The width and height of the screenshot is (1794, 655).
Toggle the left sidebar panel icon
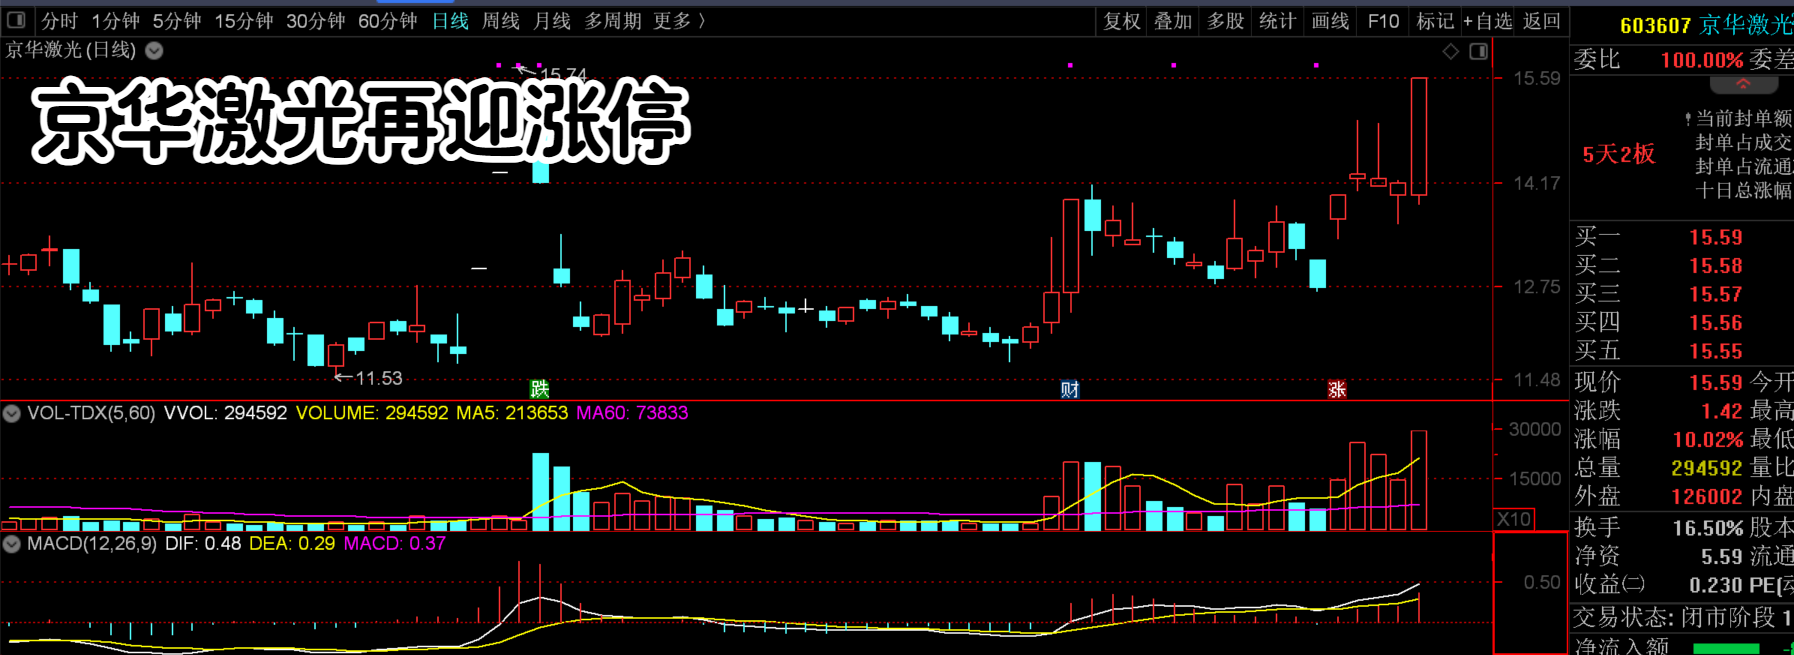[x=16, y=20]
